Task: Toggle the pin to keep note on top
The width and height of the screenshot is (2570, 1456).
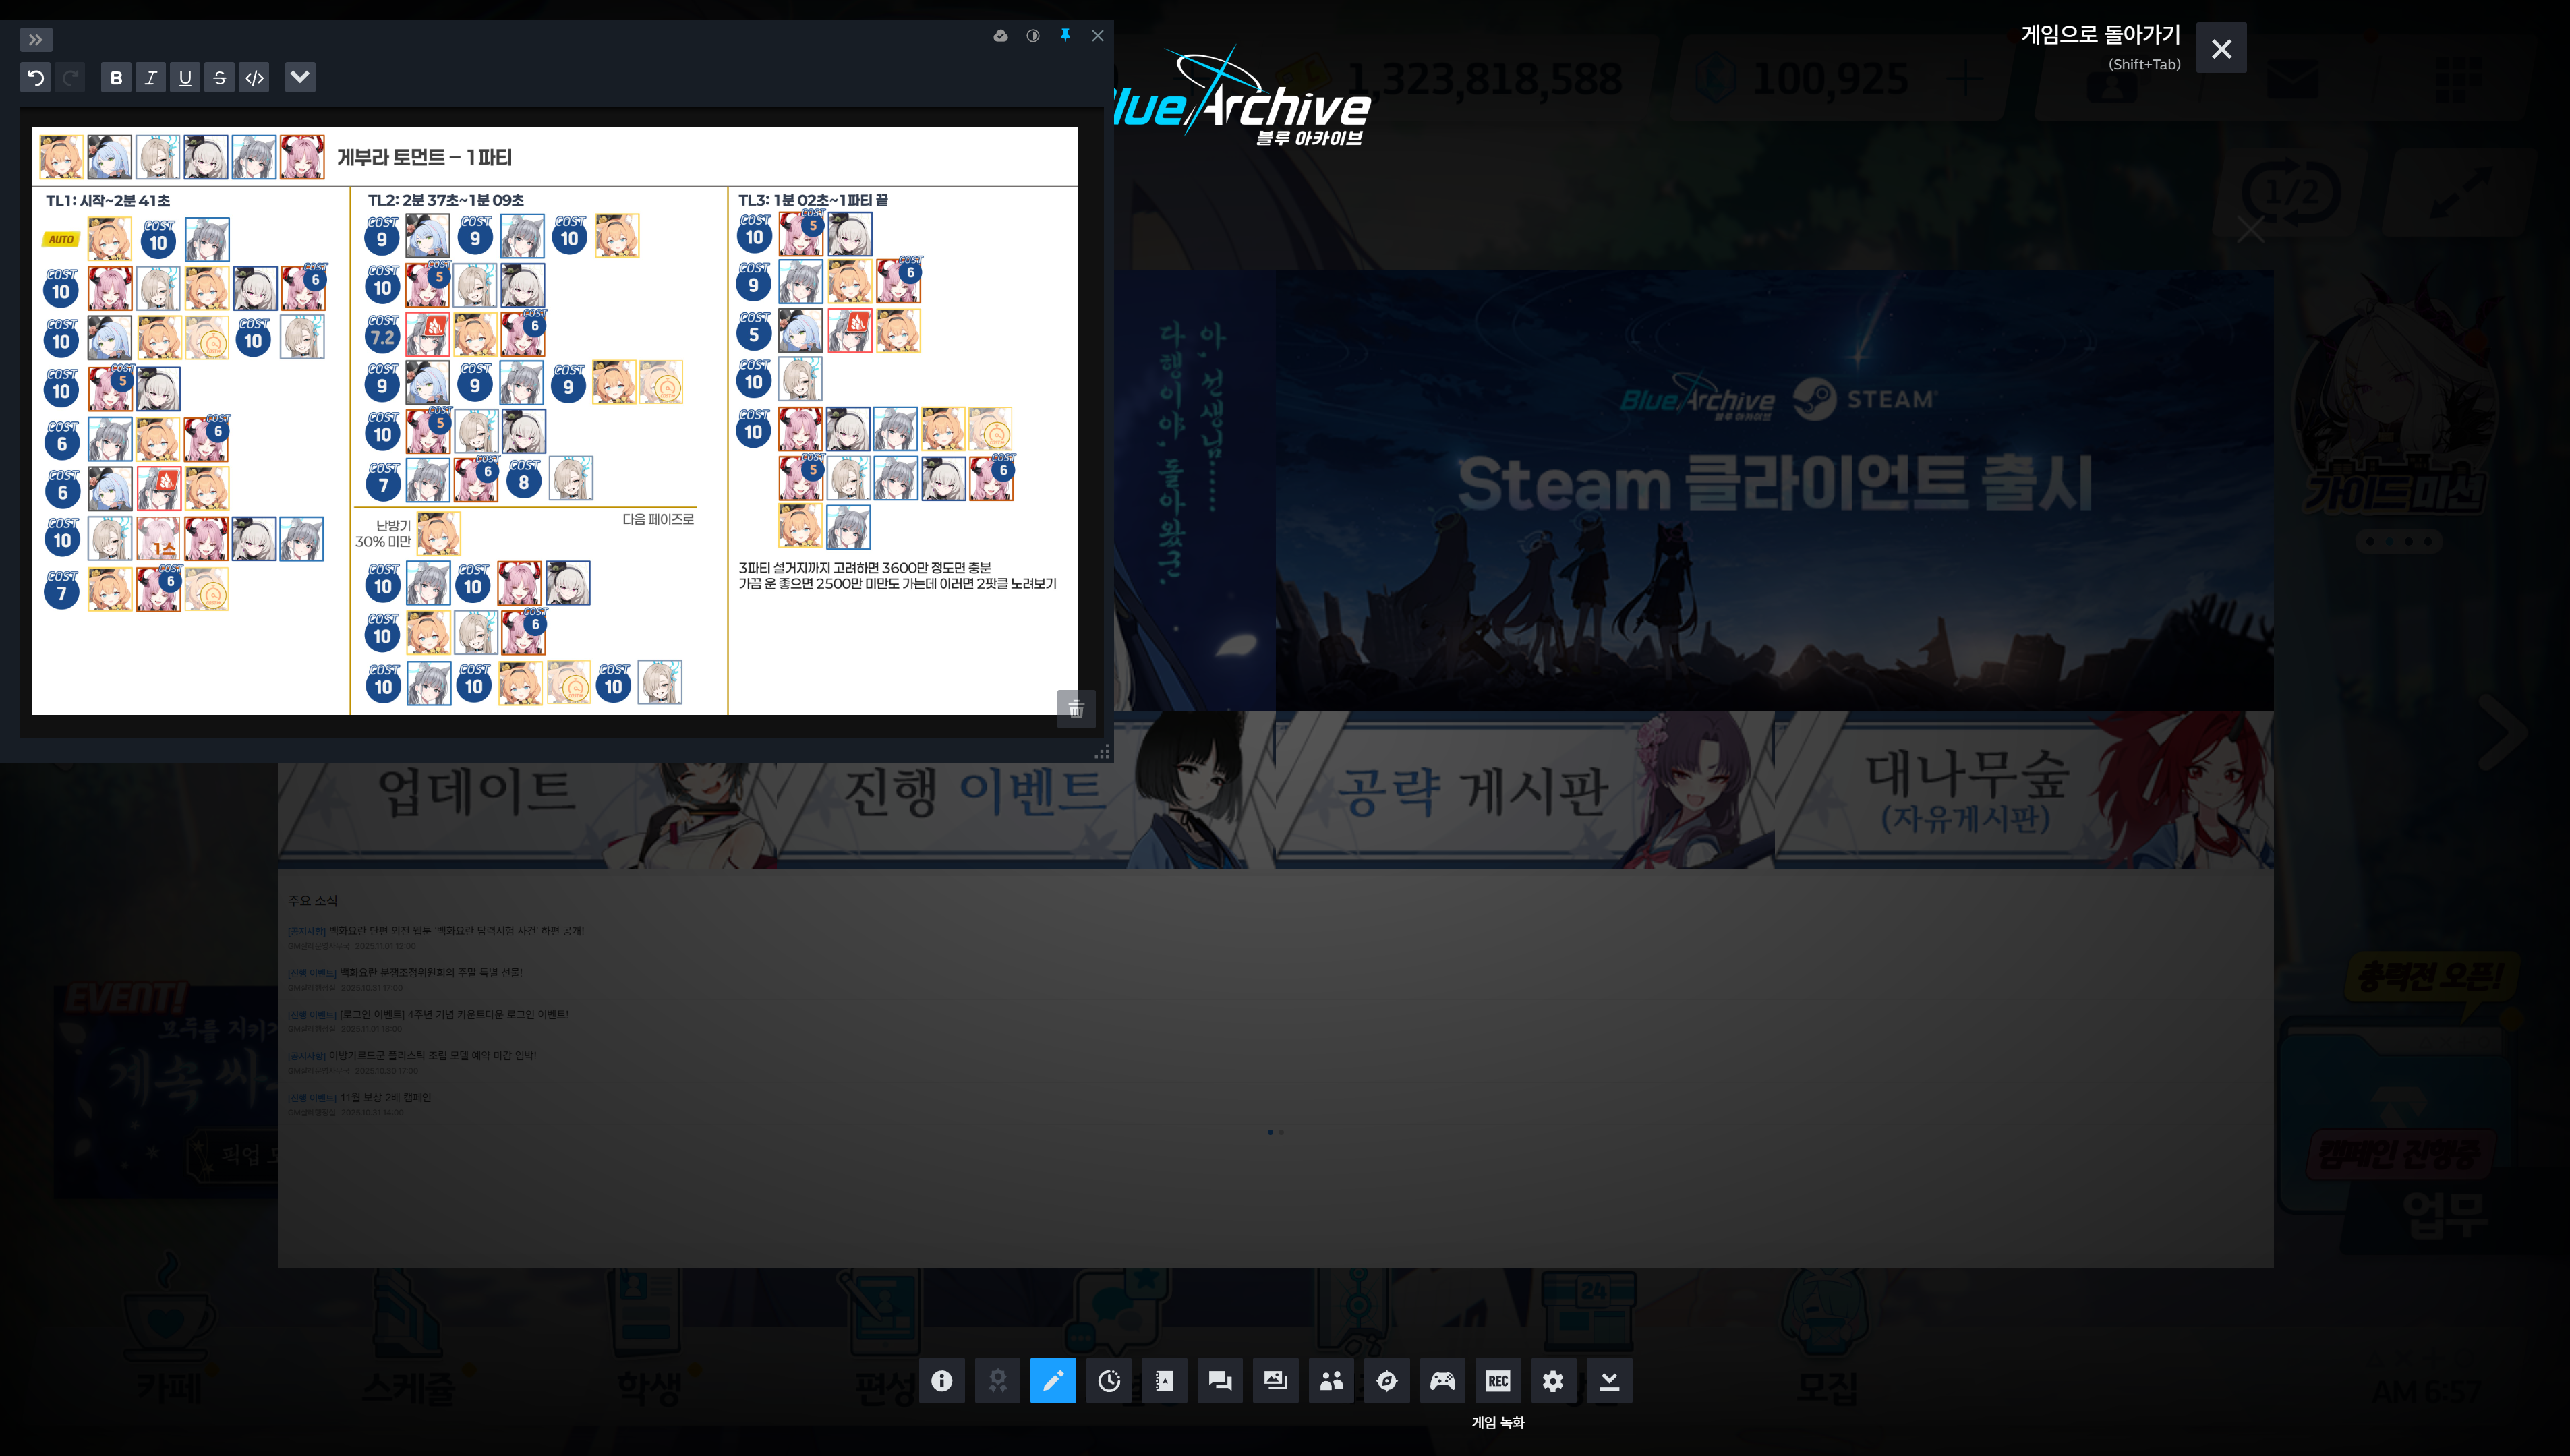Action: point(1065,35)
